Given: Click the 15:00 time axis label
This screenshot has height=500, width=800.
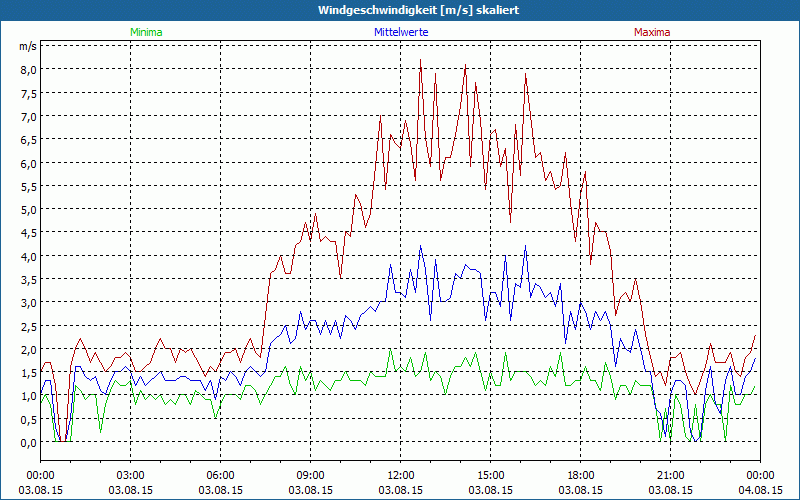Looking at the screenshot, I should pos(490,476).
